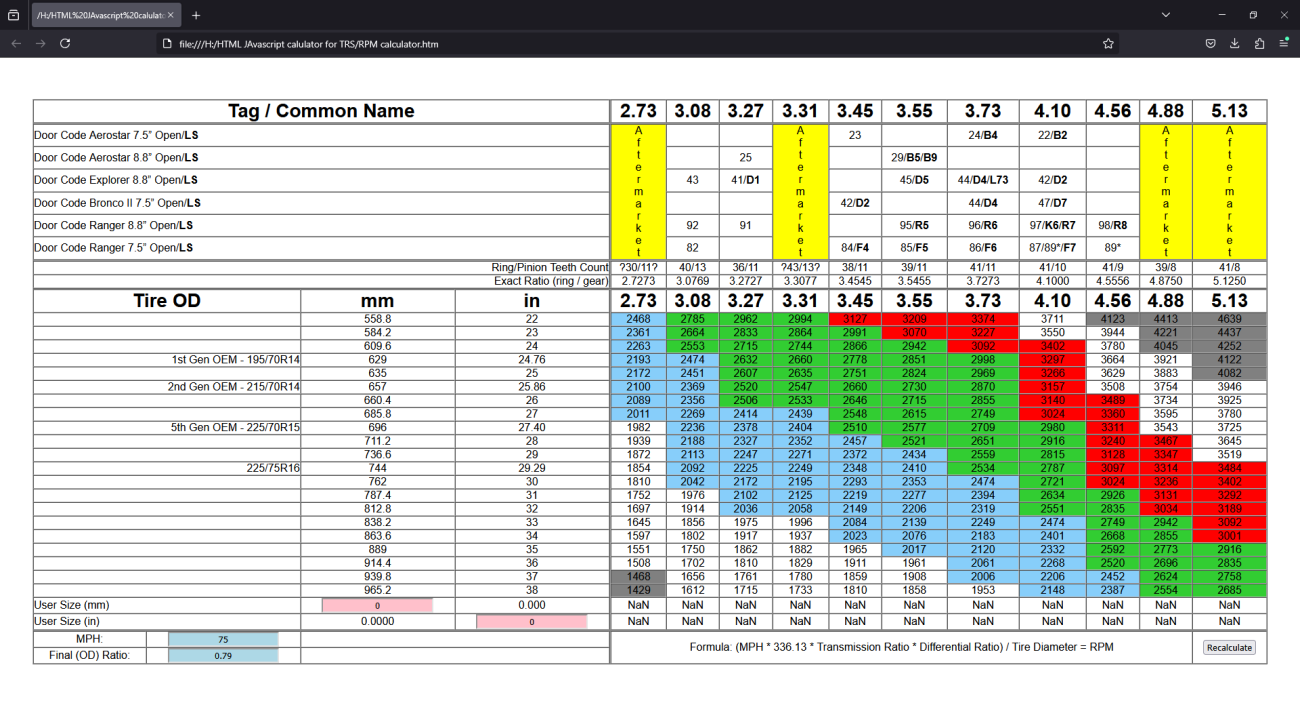The height and width of the screenshot is (705, 1300).
Task: Click the 41/10 teeth count cell
Action: 1052,268
